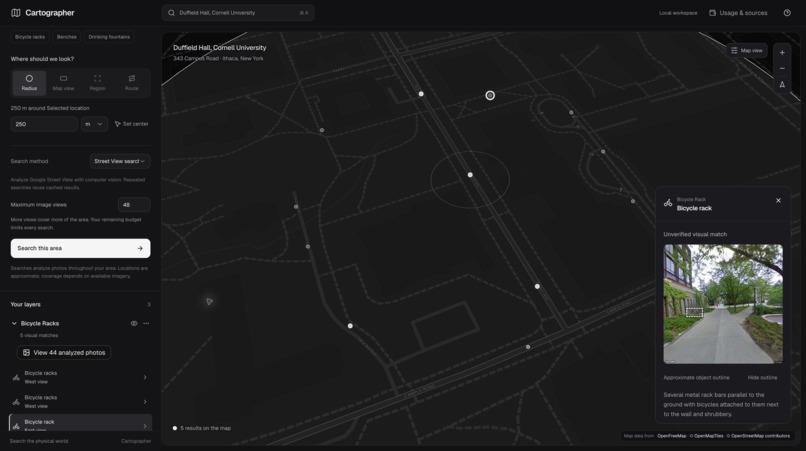Select the Radius search mode
This screenshot has height=451, width=806.
click(x=29, y=83)
